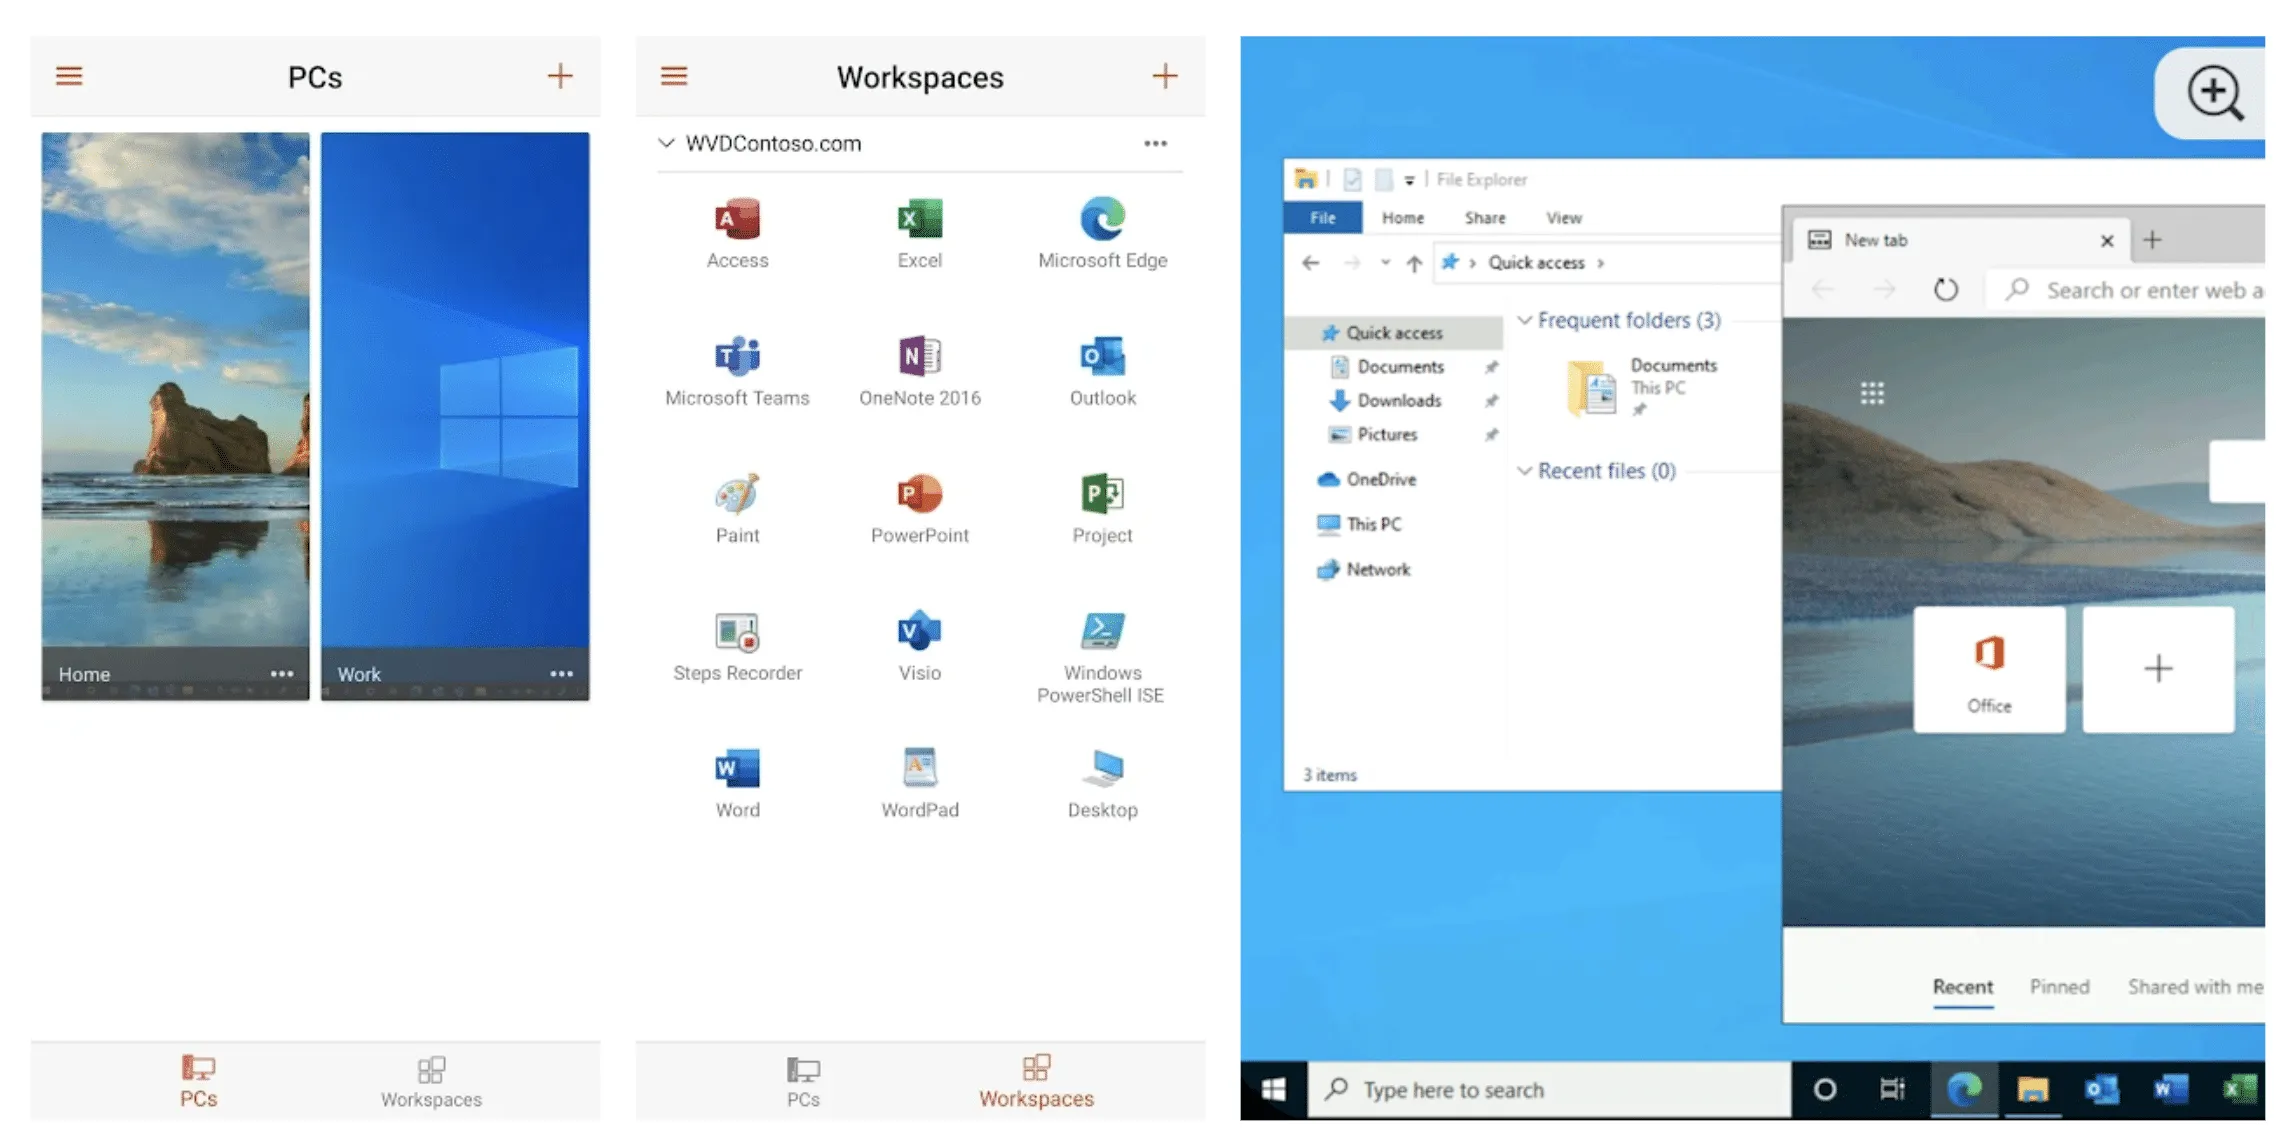This screenshot has width=2284, height=1138.
Task: Launch Microsoft Teams remote app
Action: coord(737,371)
